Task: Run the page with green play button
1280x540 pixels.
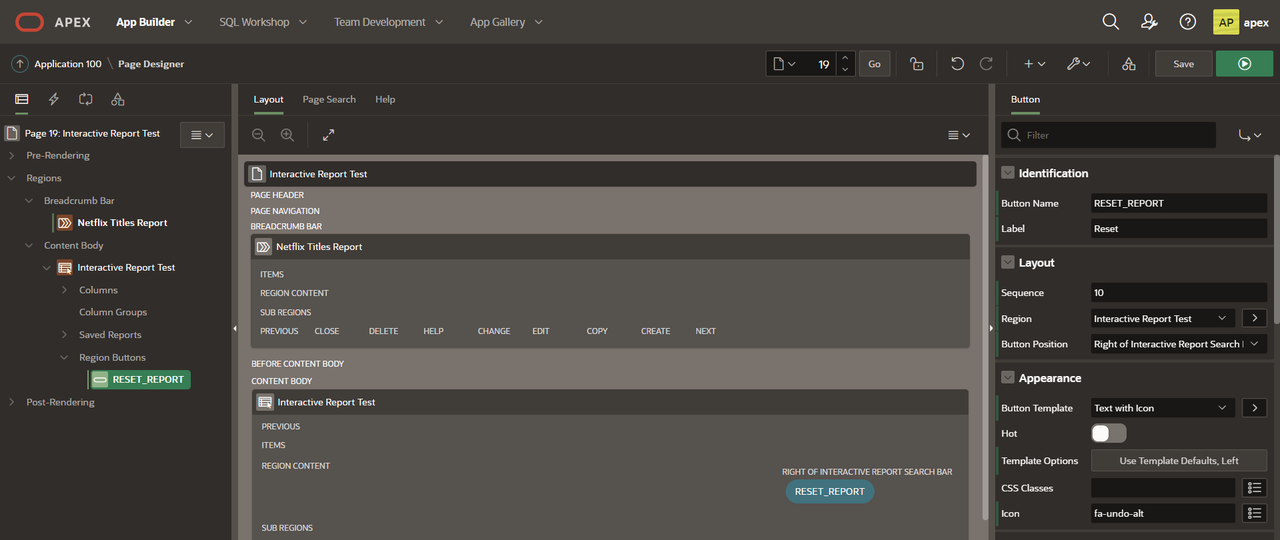Action: click(1244, 64)
